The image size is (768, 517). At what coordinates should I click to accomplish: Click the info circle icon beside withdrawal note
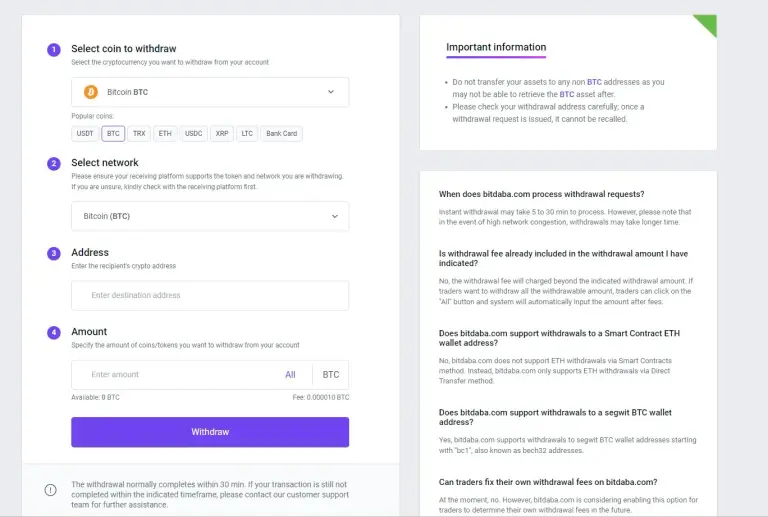pos(50,490)
